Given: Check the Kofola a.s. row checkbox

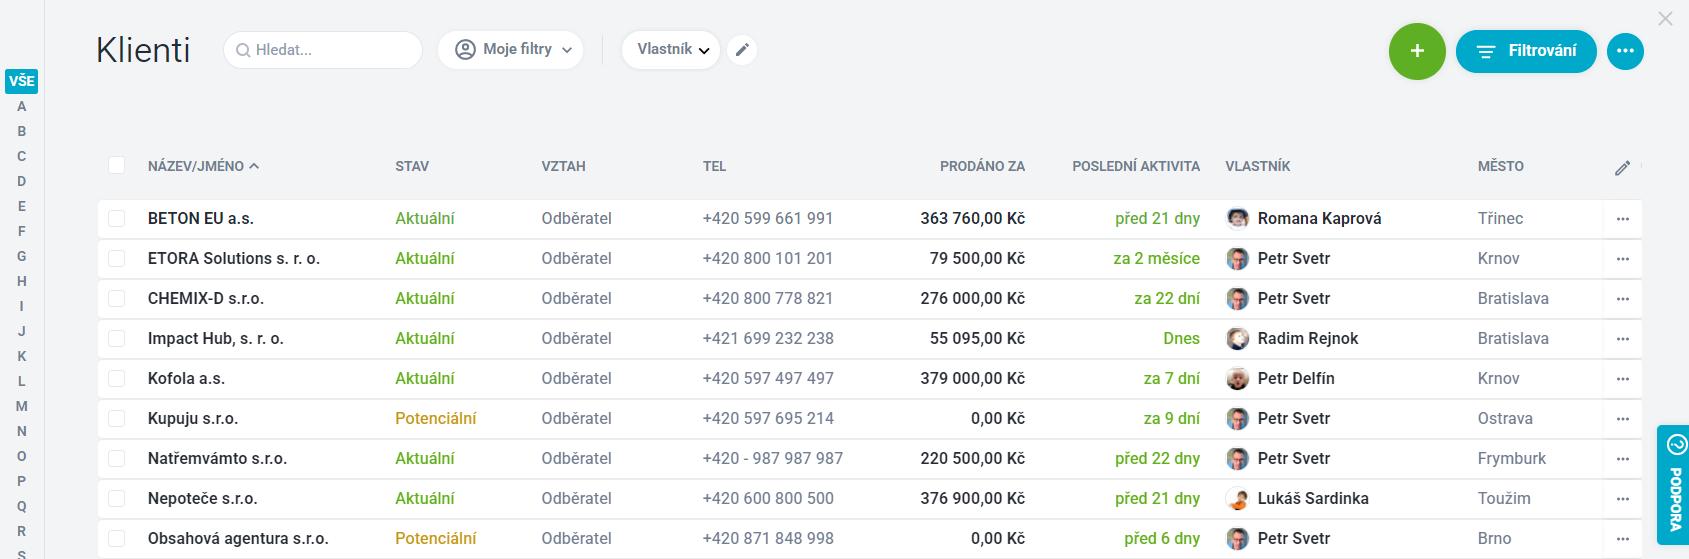Looking at the screenshot, I should pyautogui.click(x=117, y=378).
